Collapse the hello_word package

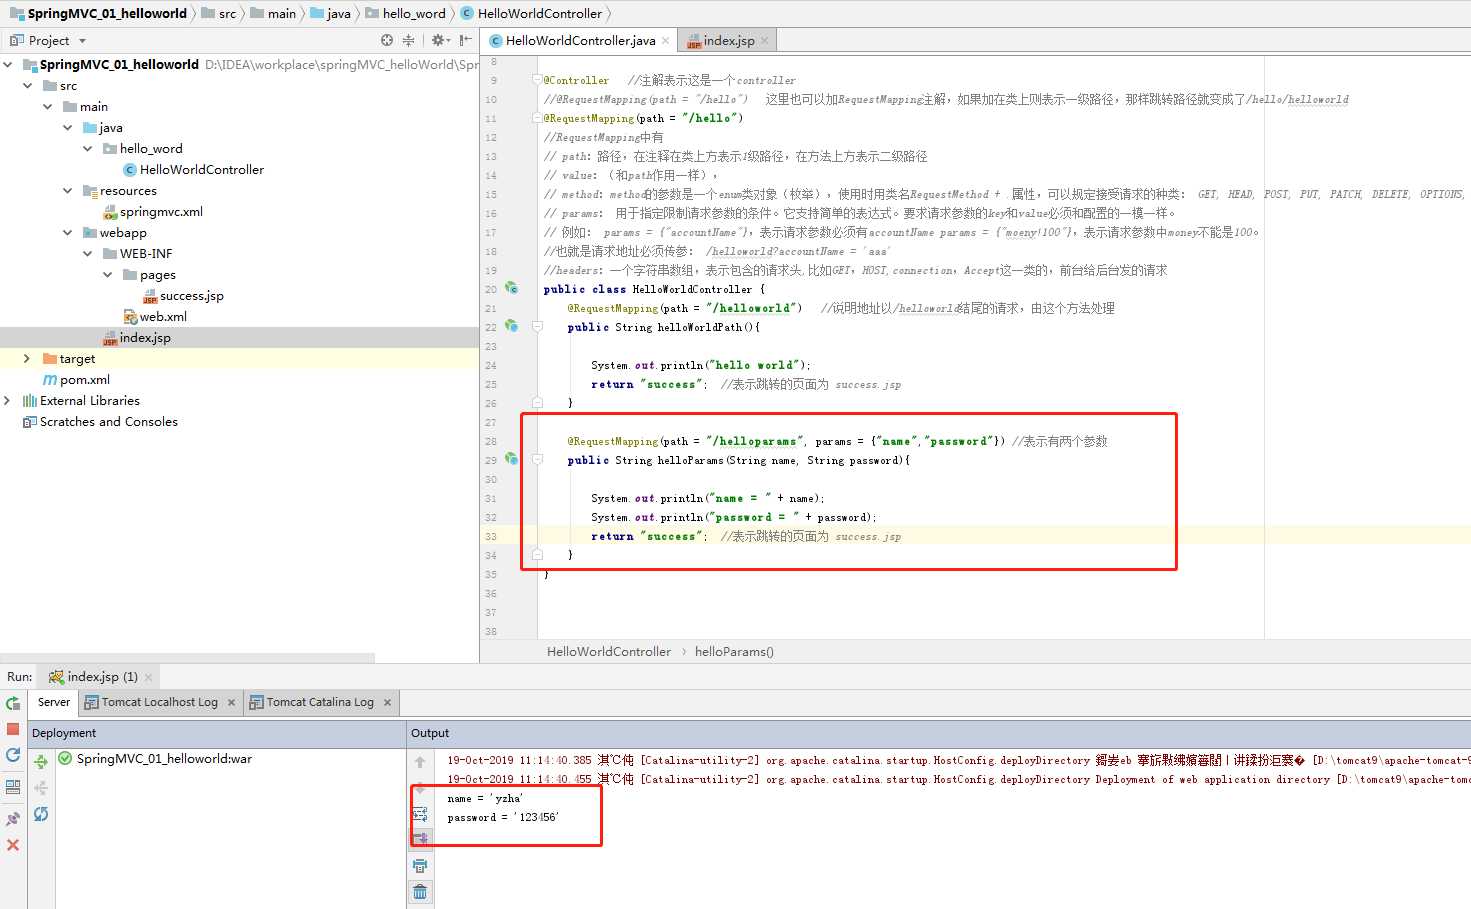click(x=87, y=149)
